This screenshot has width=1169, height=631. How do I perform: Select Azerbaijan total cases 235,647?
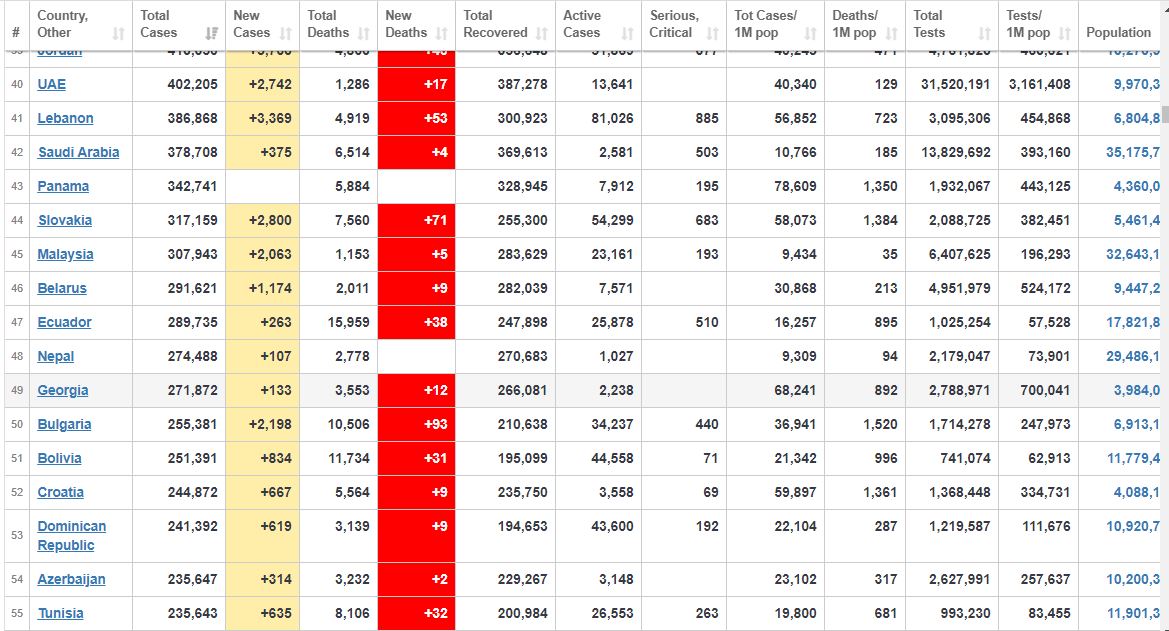click(x=192, y=579)
